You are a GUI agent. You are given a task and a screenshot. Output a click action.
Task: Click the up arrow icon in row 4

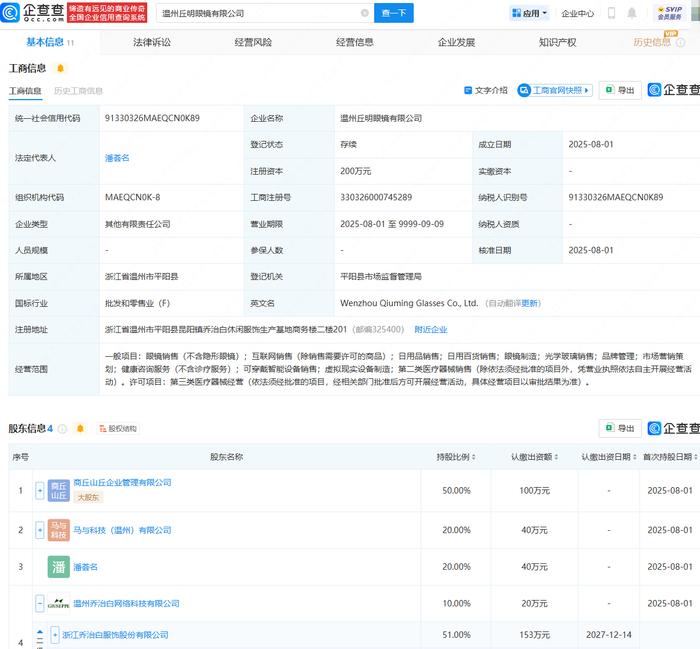click(40, 632)
